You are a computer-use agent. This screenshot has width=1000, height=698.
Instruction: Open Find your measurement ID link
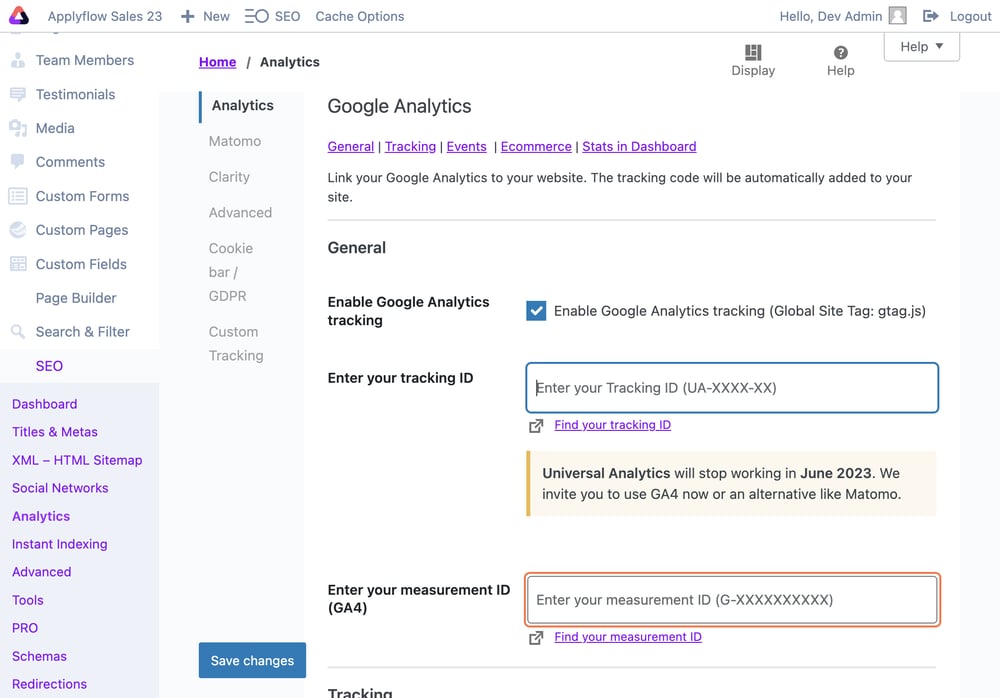pos(628,637)
